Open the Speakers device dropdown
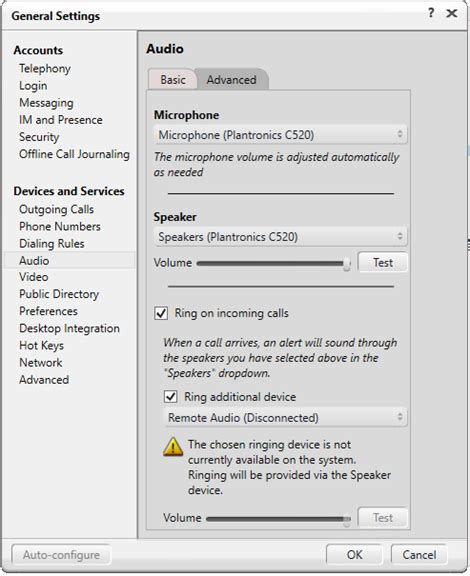Image resolution: width=470 pixels, height=576 pixels. (x=280, y=237)
